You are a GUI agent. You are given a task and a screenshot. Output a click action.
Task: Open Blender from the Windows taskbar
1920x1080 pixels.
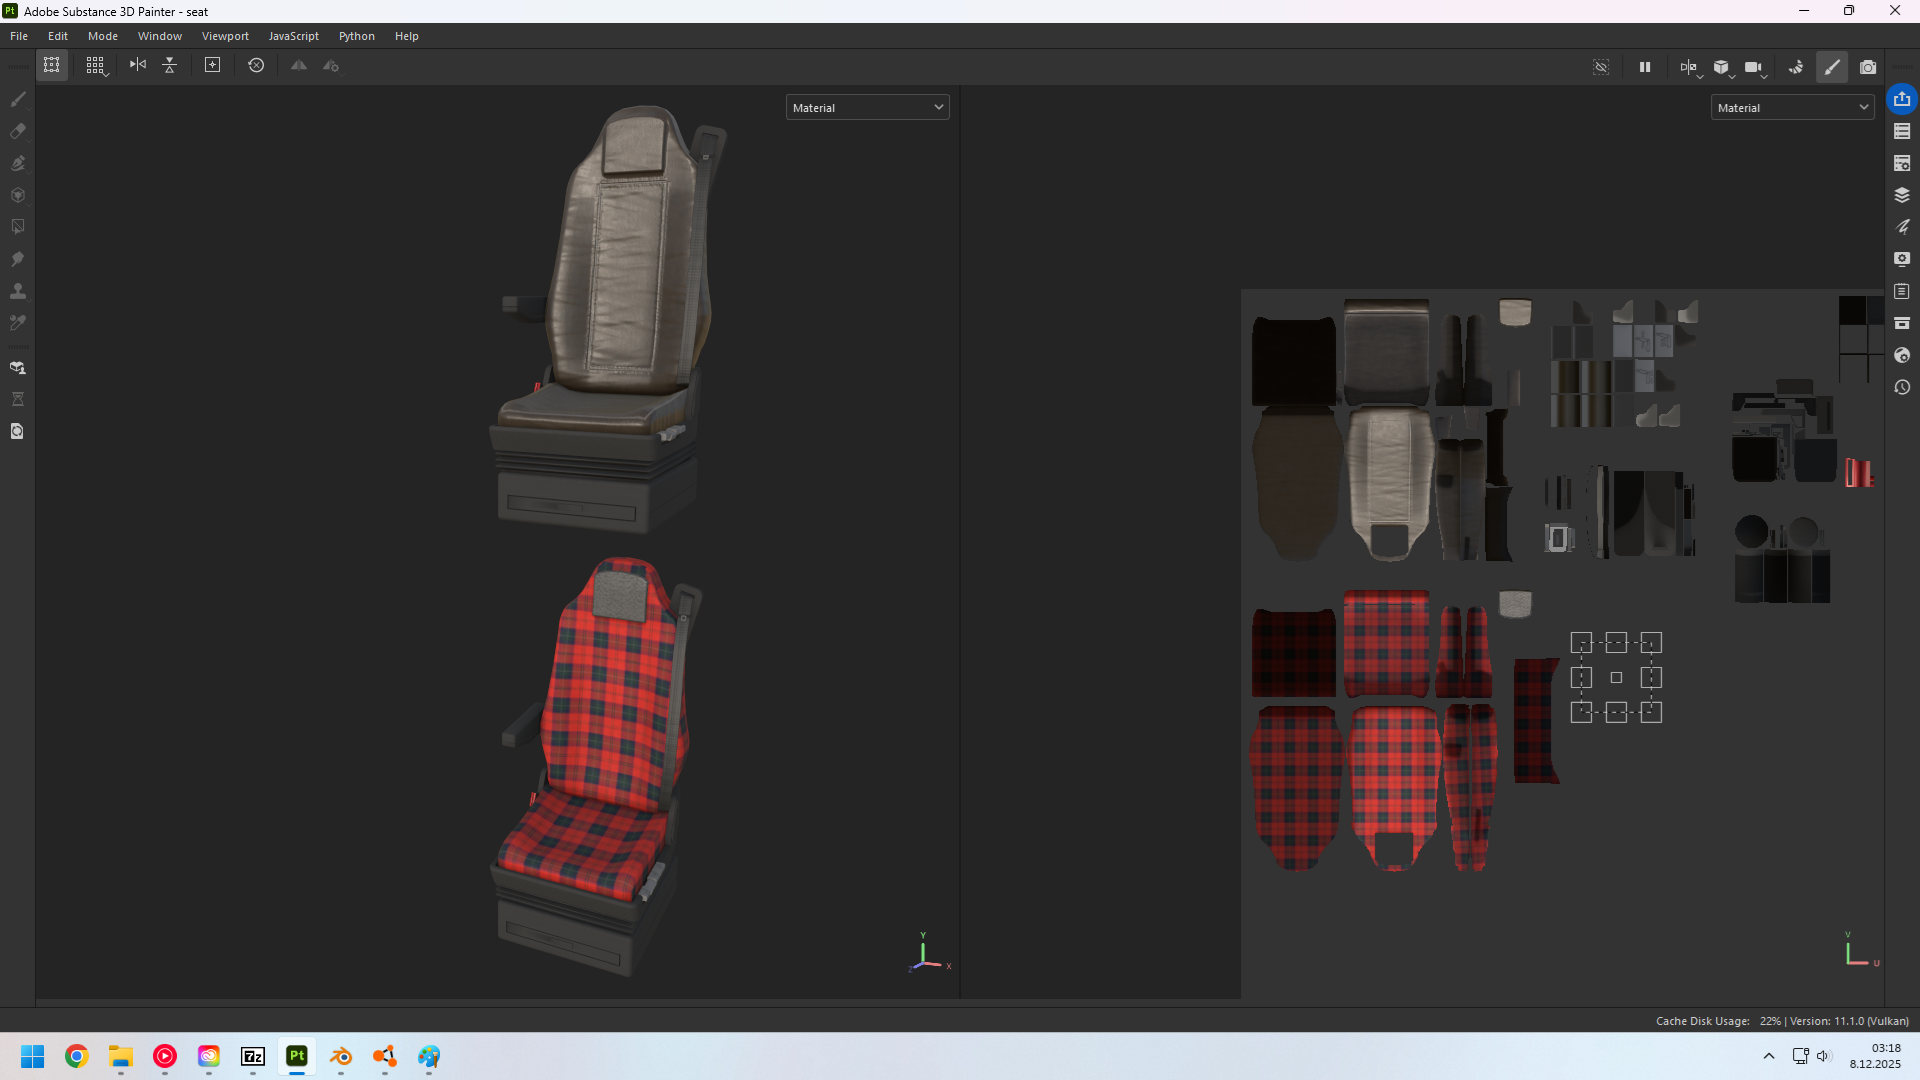[x=341, y=1056]
